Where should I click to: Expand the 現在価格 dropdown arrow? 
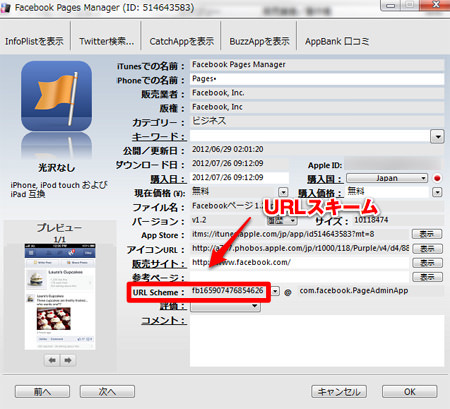pos(283,192)
